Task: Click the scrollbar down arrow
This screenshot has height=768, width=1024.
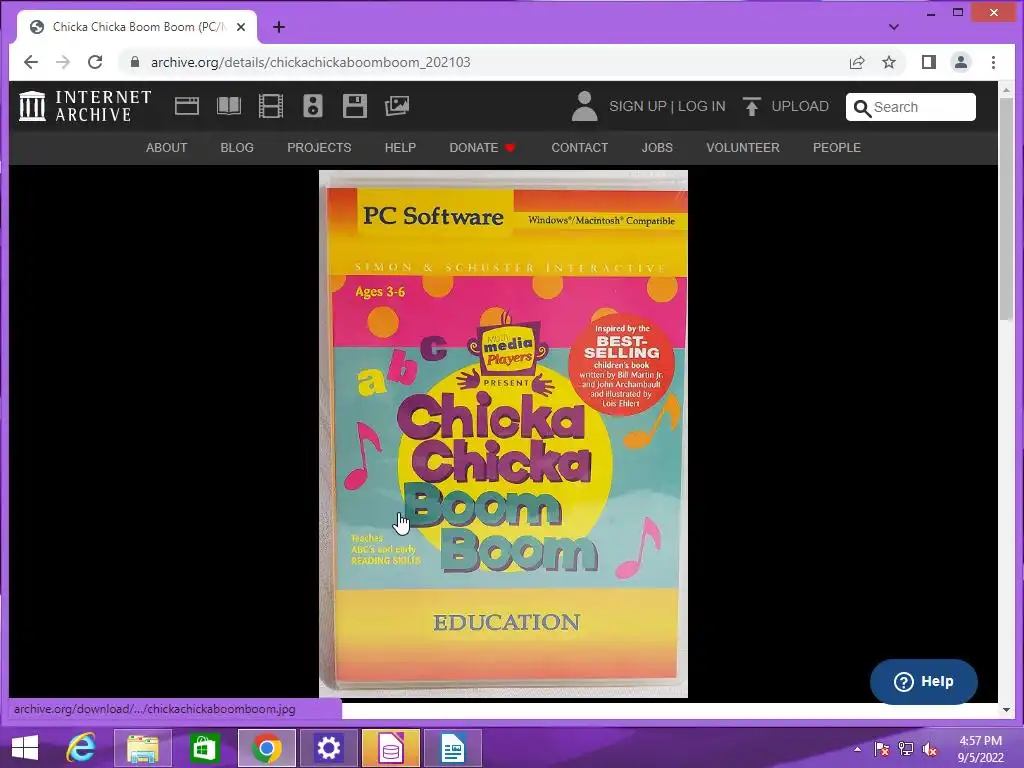Action: click(1006, 709)
